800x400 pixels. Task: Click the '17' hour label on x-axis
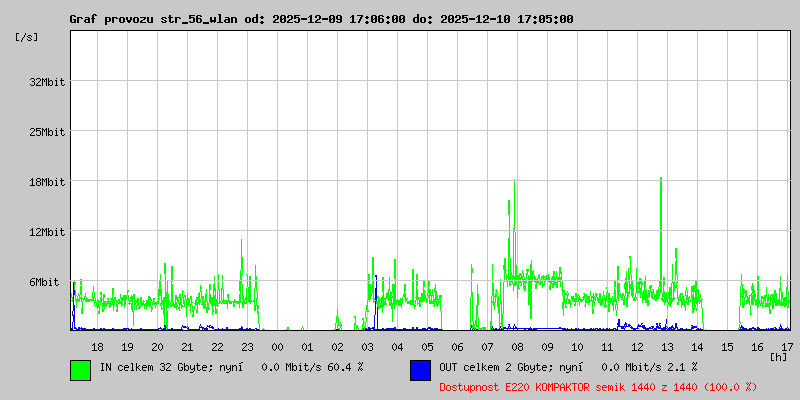[787, 347]
